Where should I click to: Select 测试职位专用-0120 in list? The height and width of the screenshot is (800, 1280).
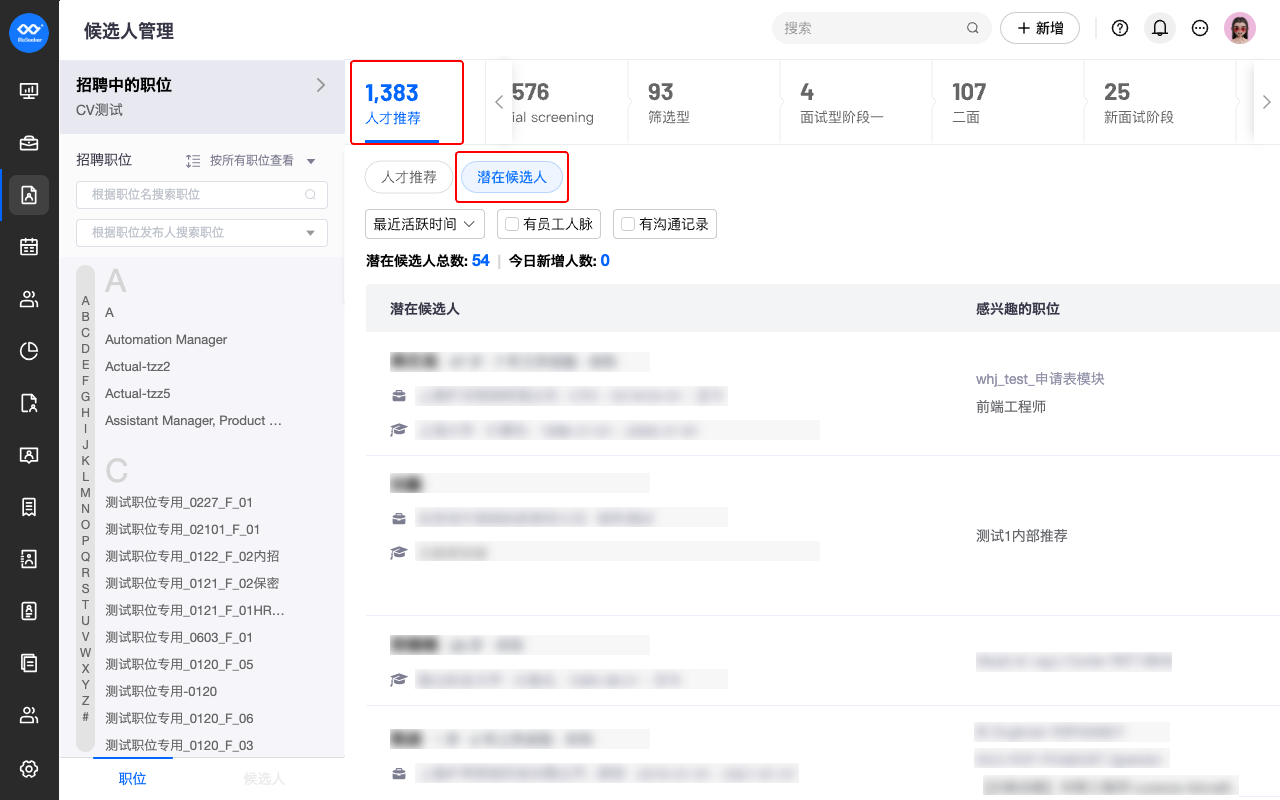click(x=161, y=691)
